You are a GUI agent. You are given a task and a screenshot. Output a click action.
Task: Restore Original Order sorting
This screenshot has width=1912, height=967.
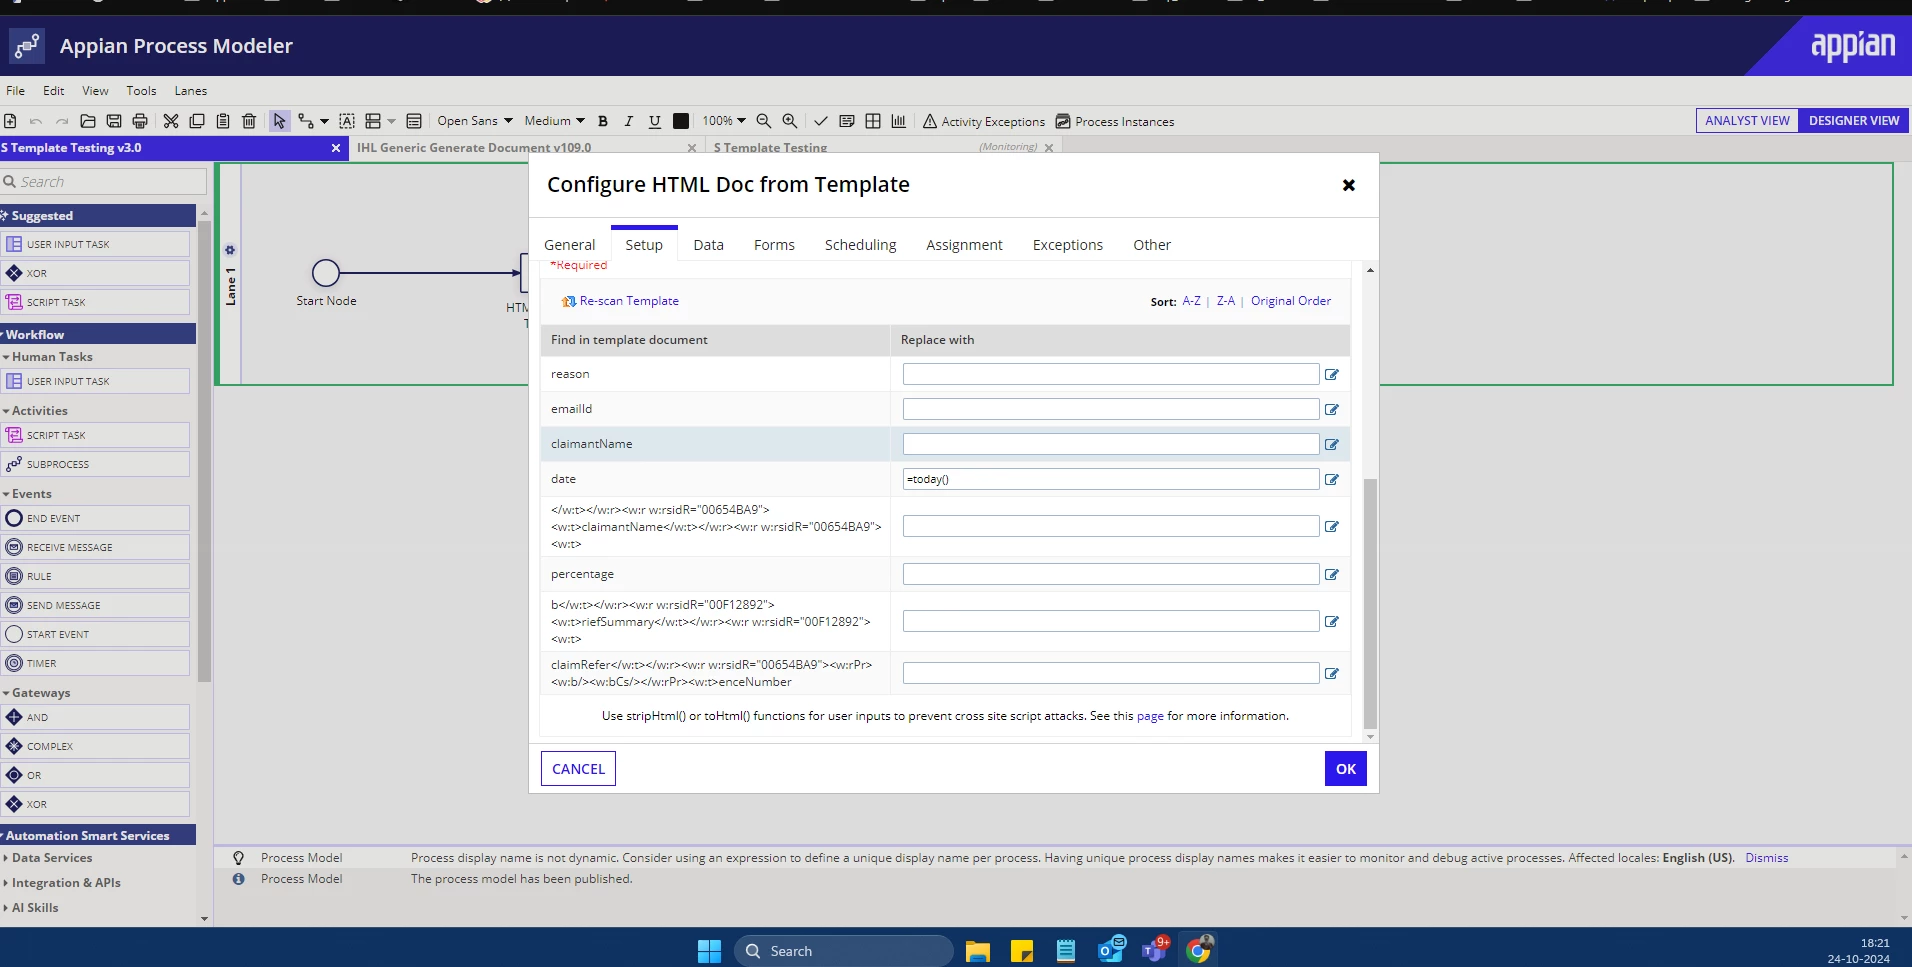point(1291,301)
